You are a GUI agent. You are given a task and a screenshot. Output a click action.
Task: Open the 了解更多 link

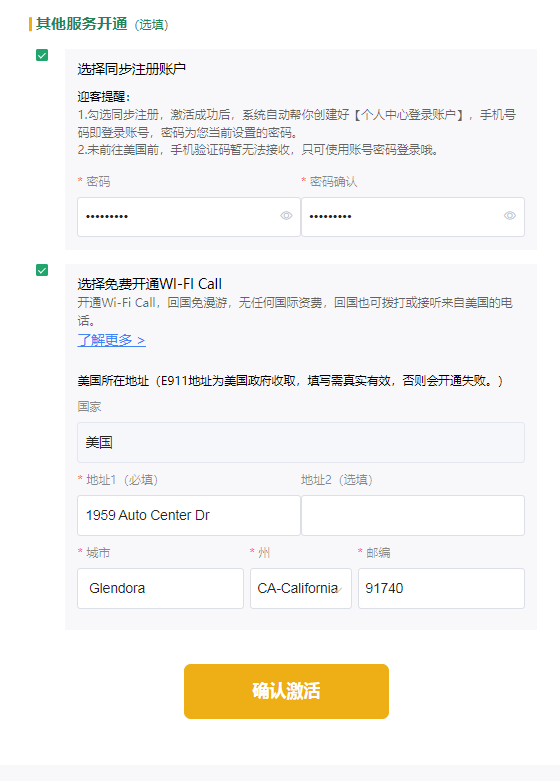[112, 340]
